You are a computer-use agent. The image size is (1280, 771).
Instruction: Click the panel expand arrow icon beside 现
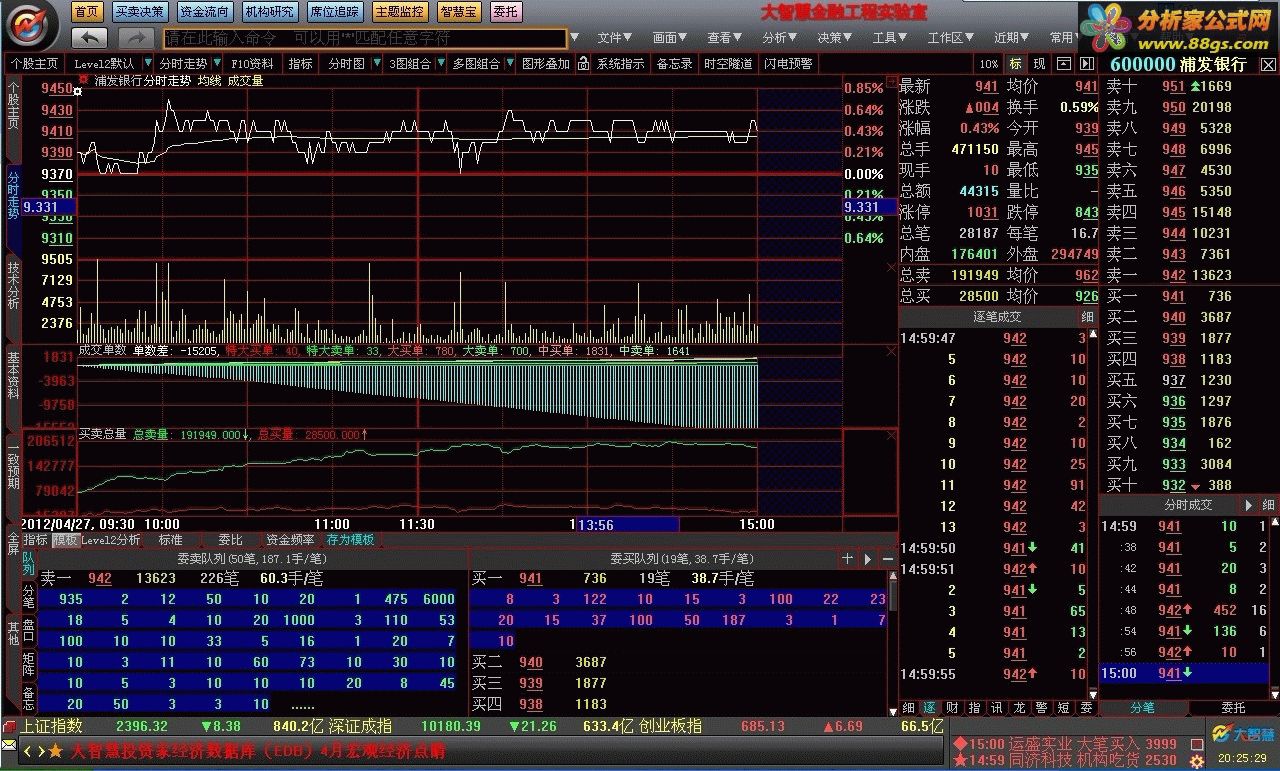pos(1086,63)
